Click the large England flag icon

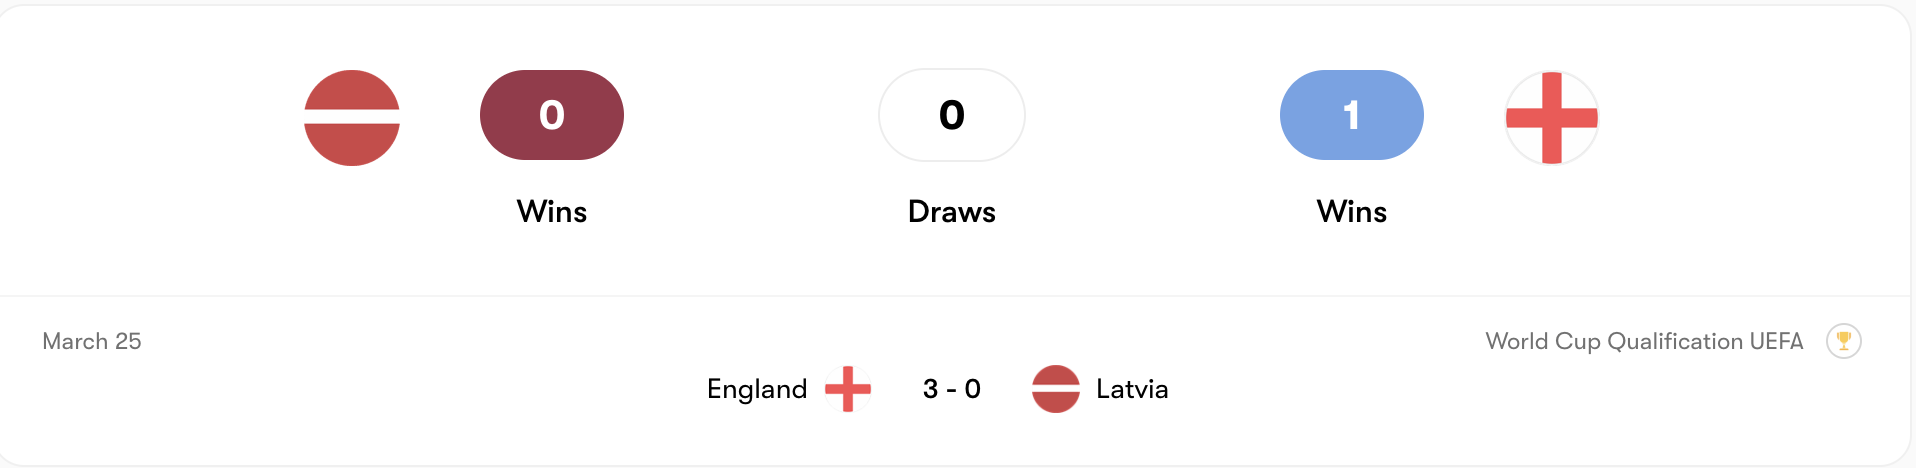coord(1551,118)
